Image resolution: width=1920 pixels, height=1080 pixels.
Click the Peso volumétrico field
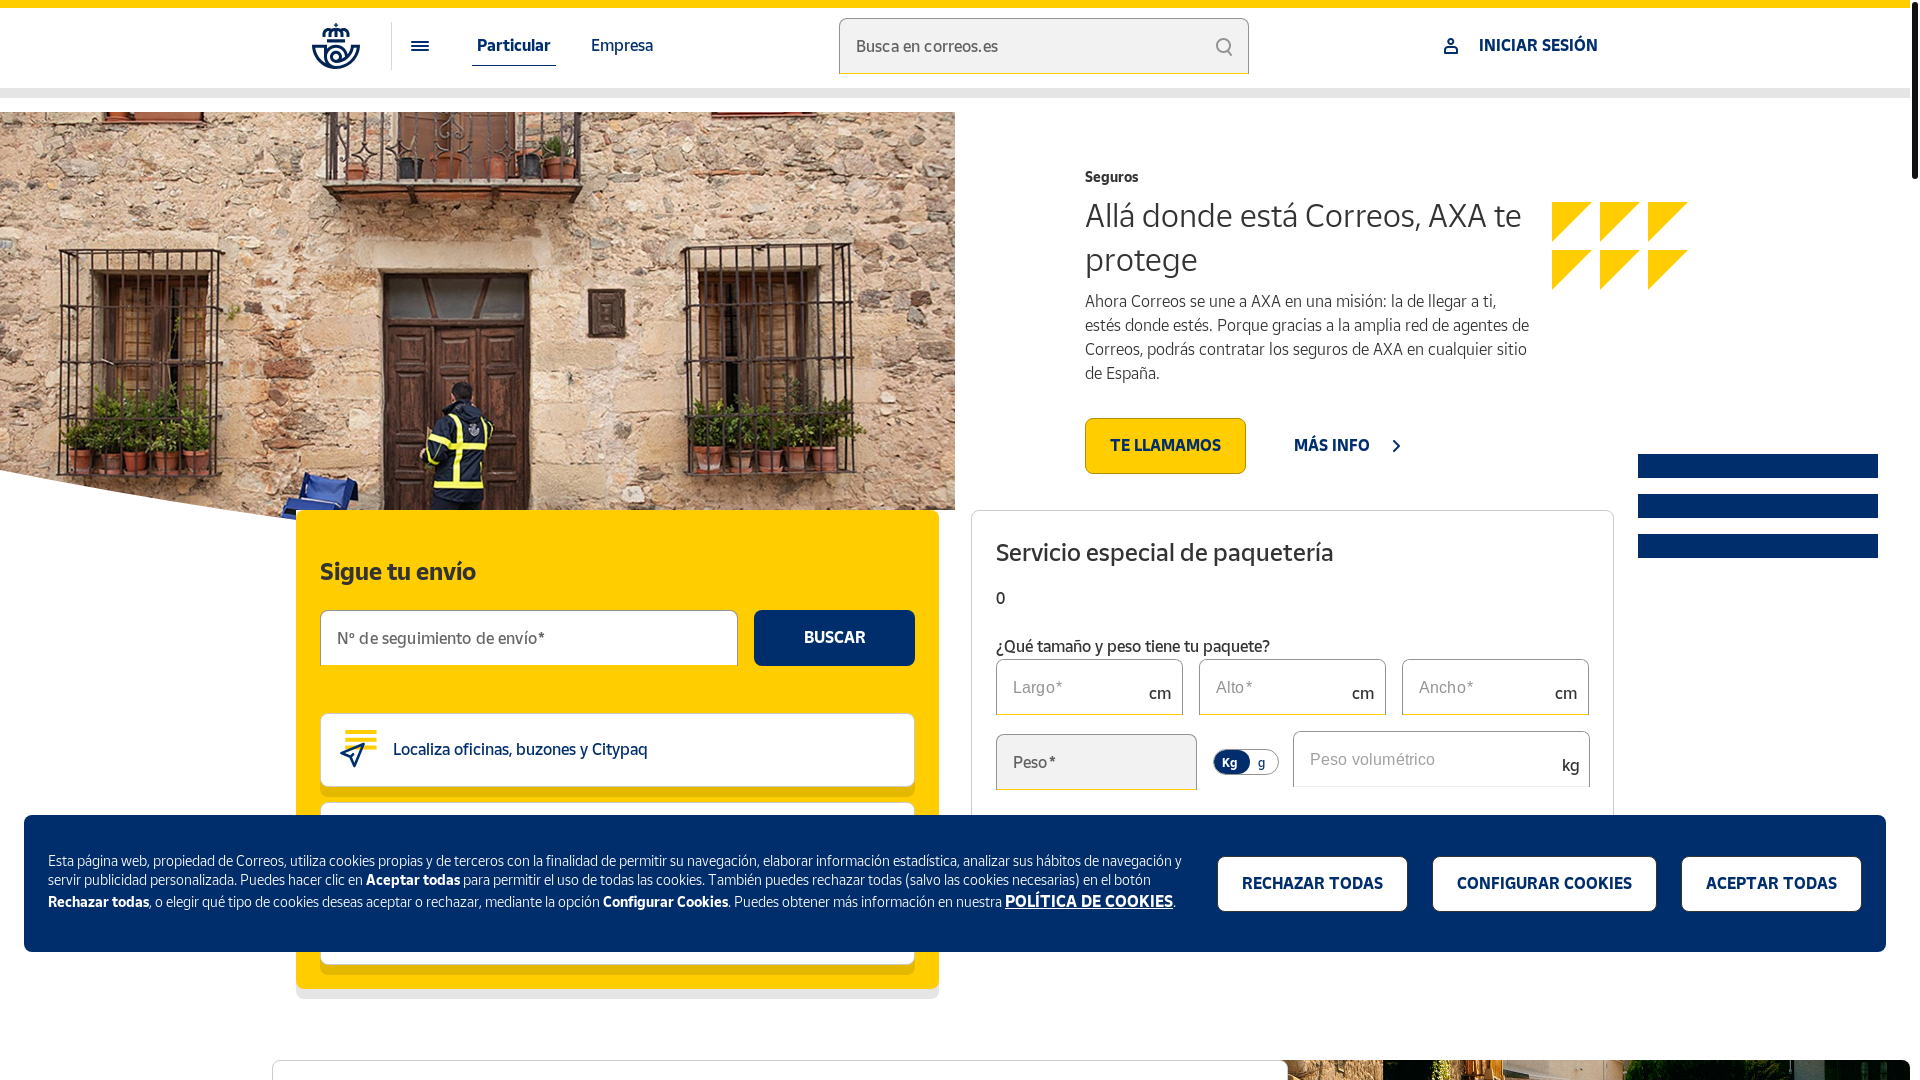click(1441, 760)
